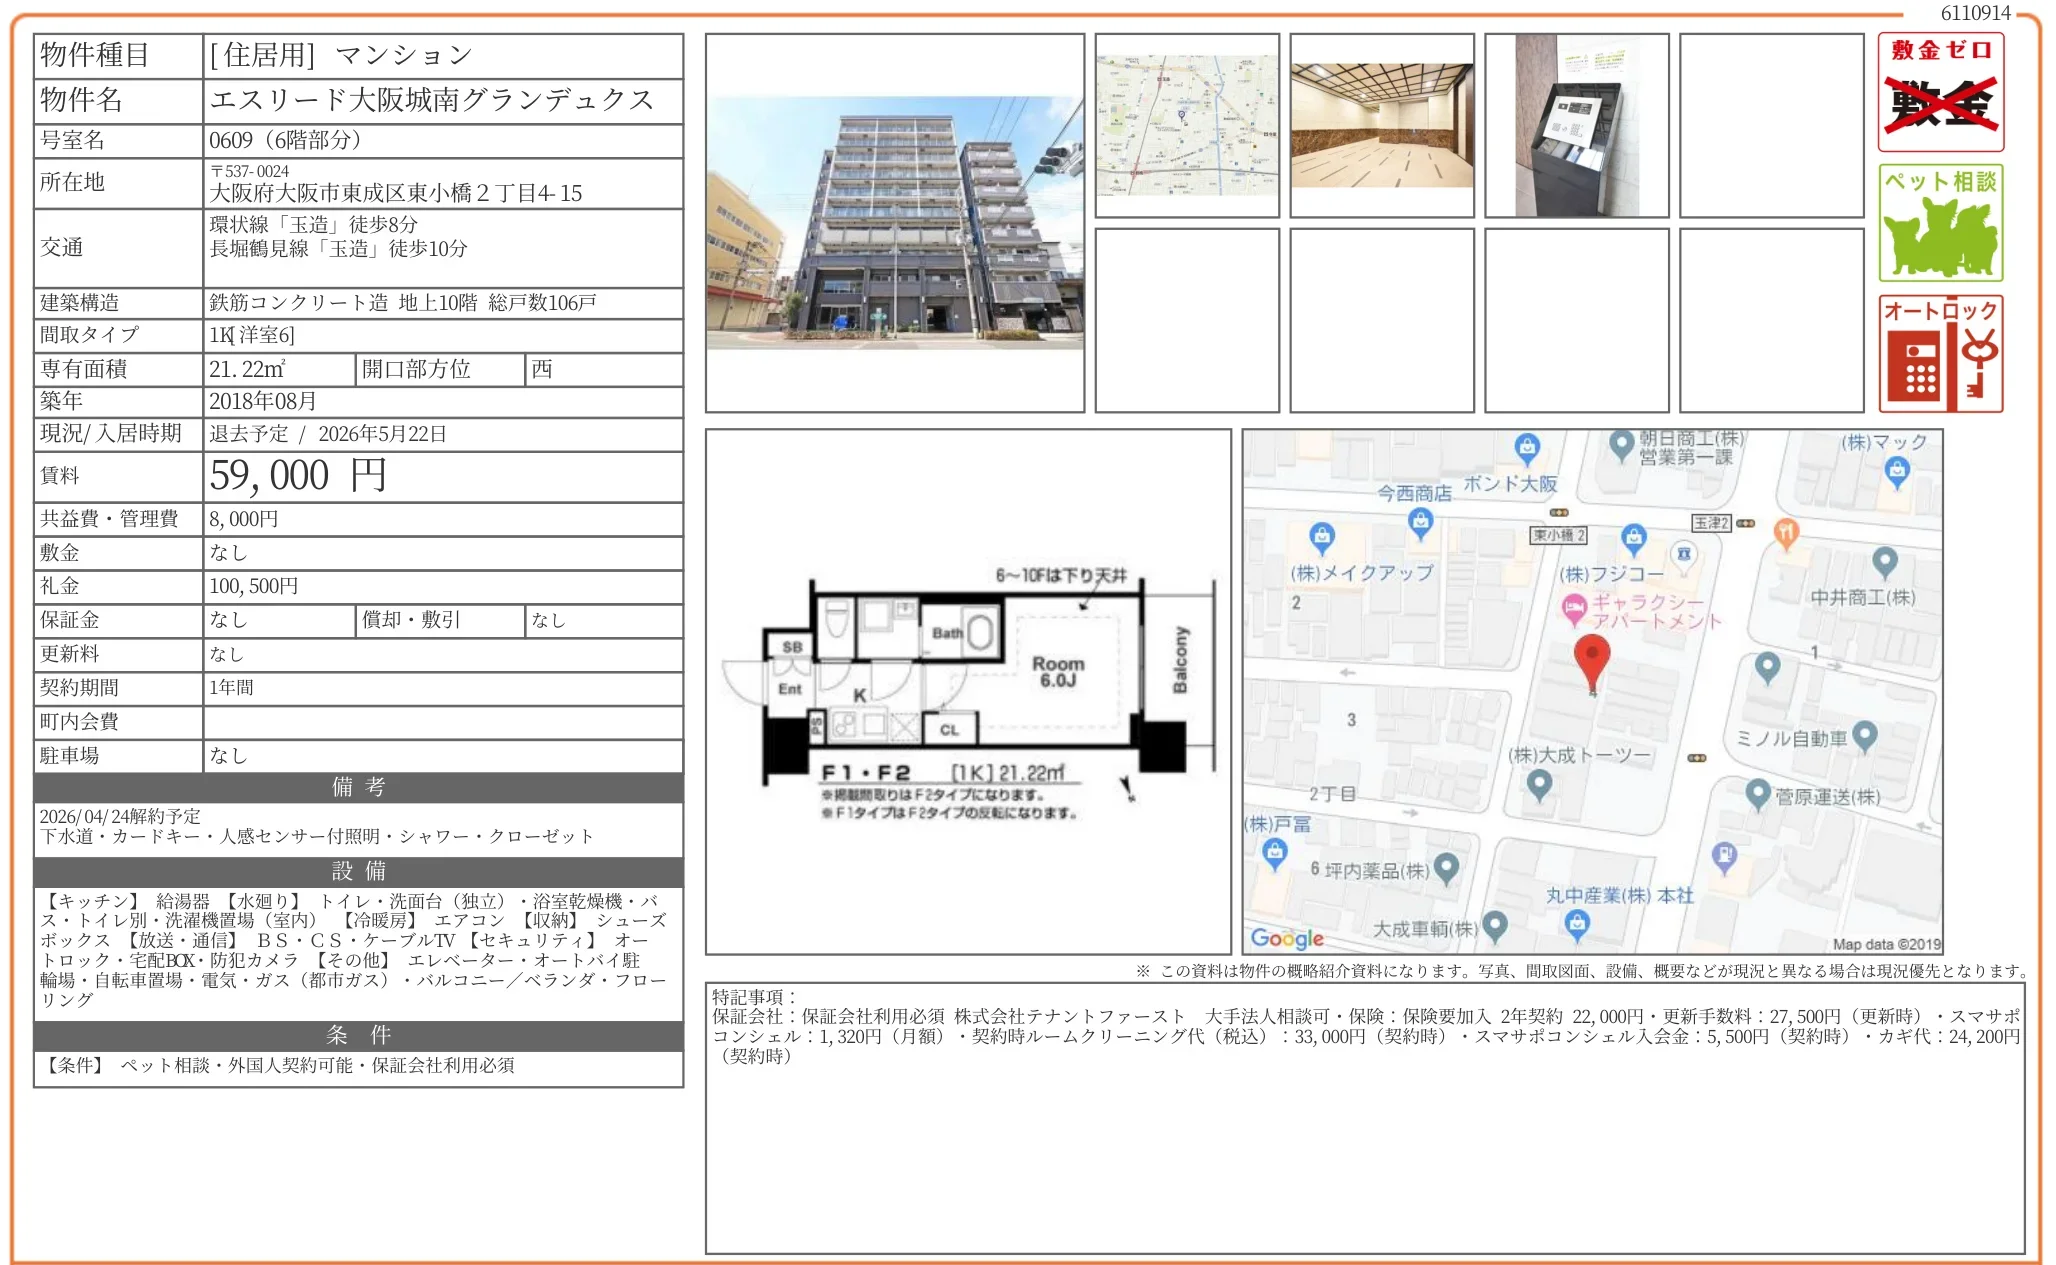Click the 菅原運送(株) map marker

click(1758, 794)
